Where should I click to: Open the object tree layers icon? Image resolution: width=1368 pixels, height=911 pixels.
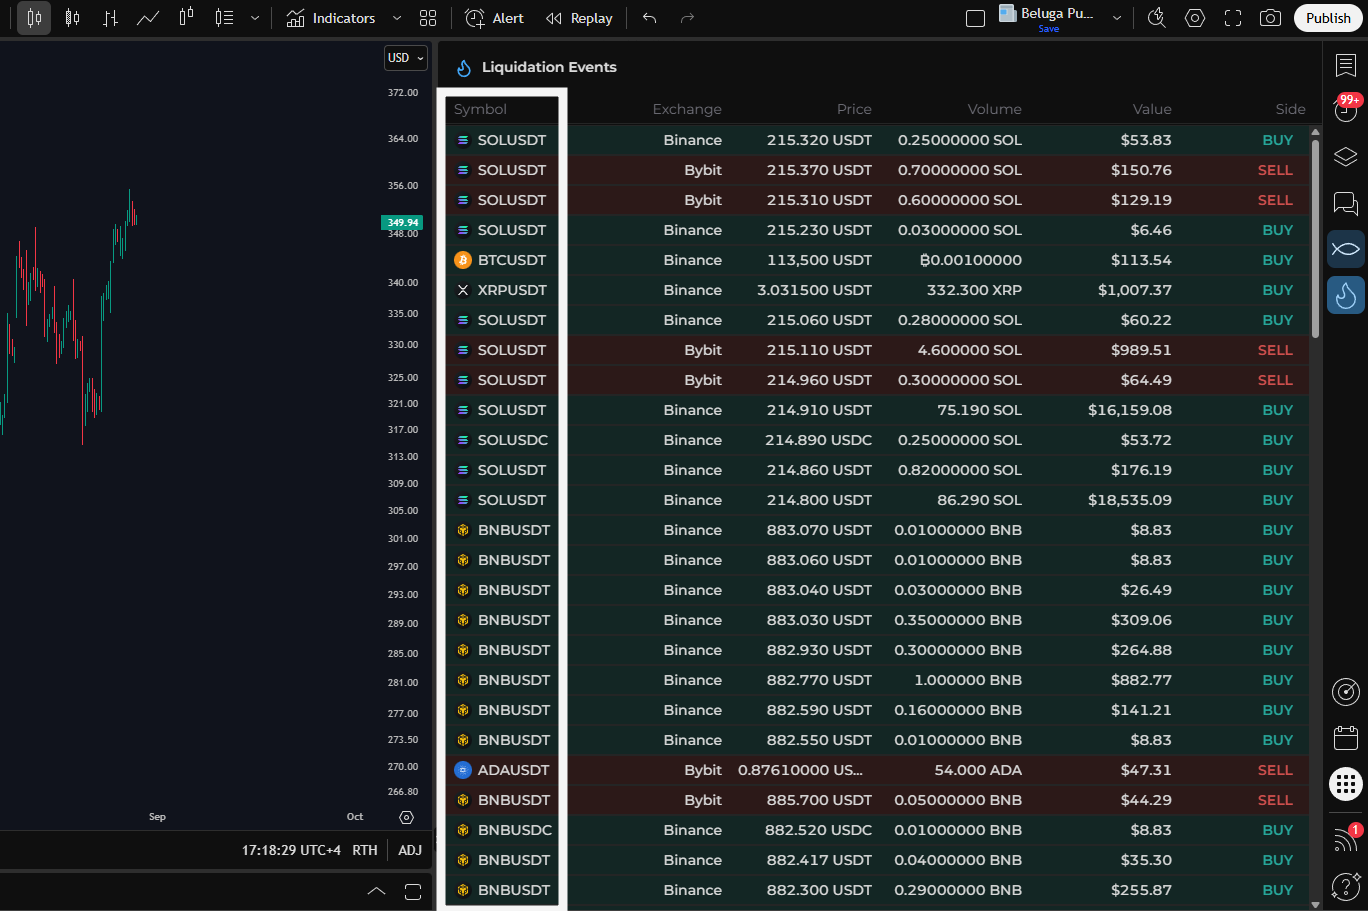click(x=1346, y=157)
